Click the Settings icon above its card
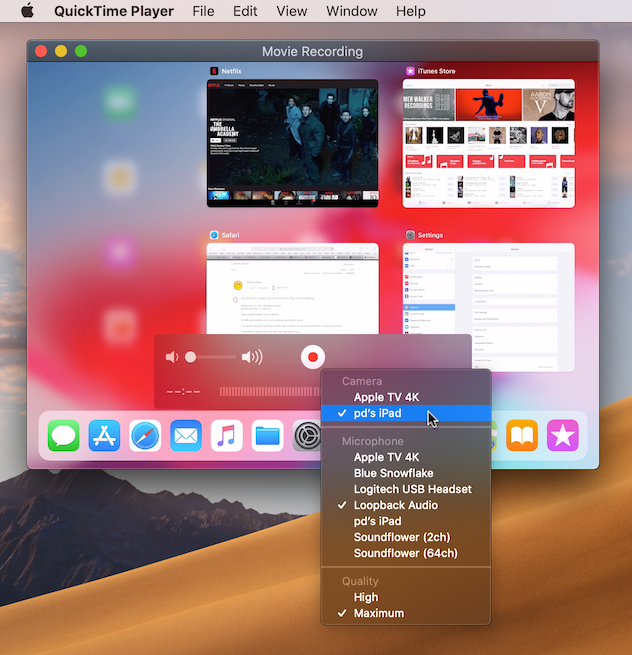This screenshot has height=655, width=632. click(410, 235)
